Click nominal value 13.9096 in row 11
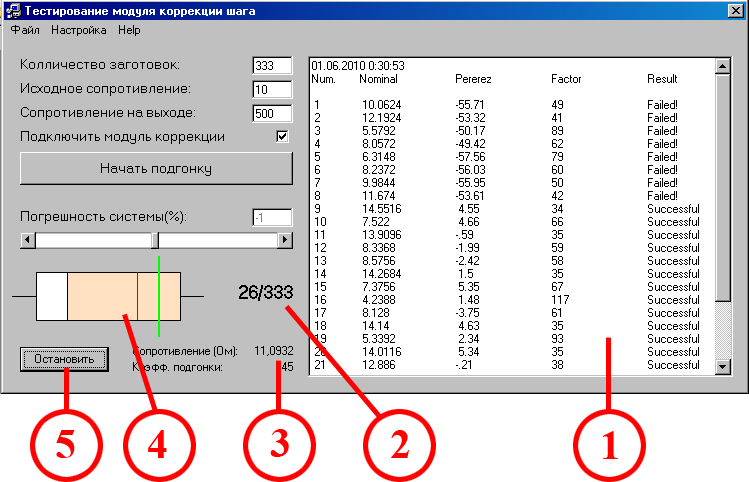749x482 pixels. tap(381, 235)
